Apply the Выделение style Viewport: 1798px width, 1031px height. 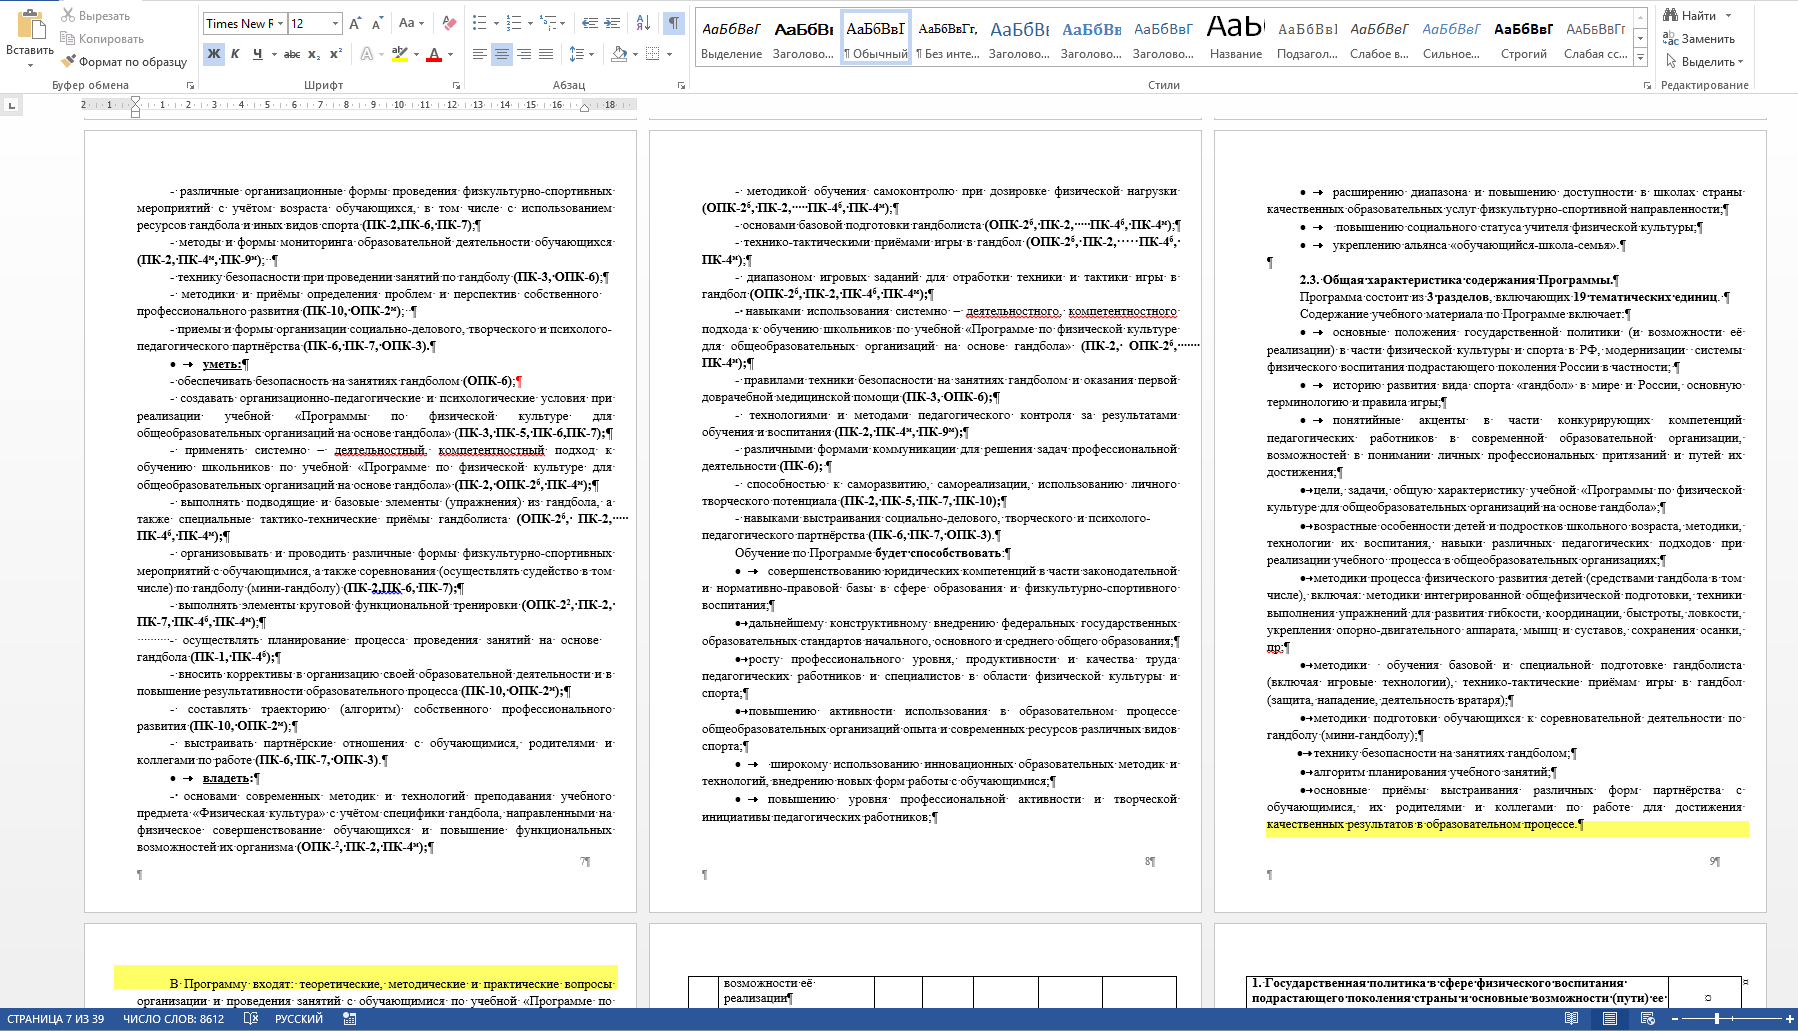click(x=731, y=38)
